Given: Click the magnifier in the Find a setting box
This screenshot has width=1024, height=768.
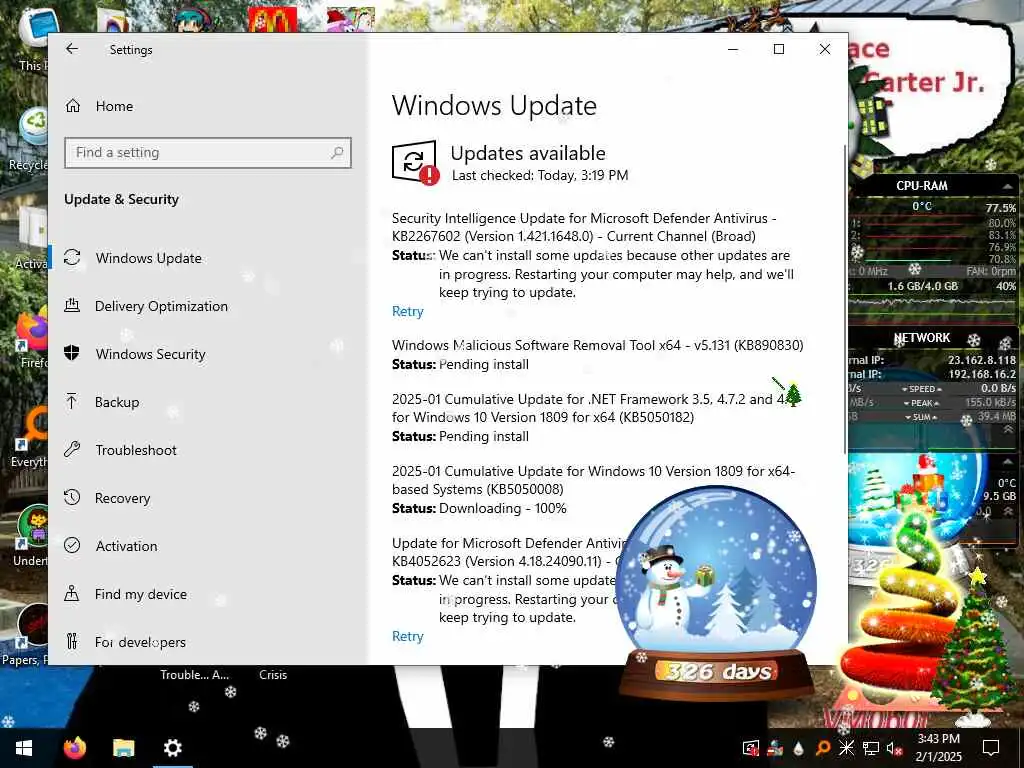Looking at the screenshot, I should (x=337, y=153).
